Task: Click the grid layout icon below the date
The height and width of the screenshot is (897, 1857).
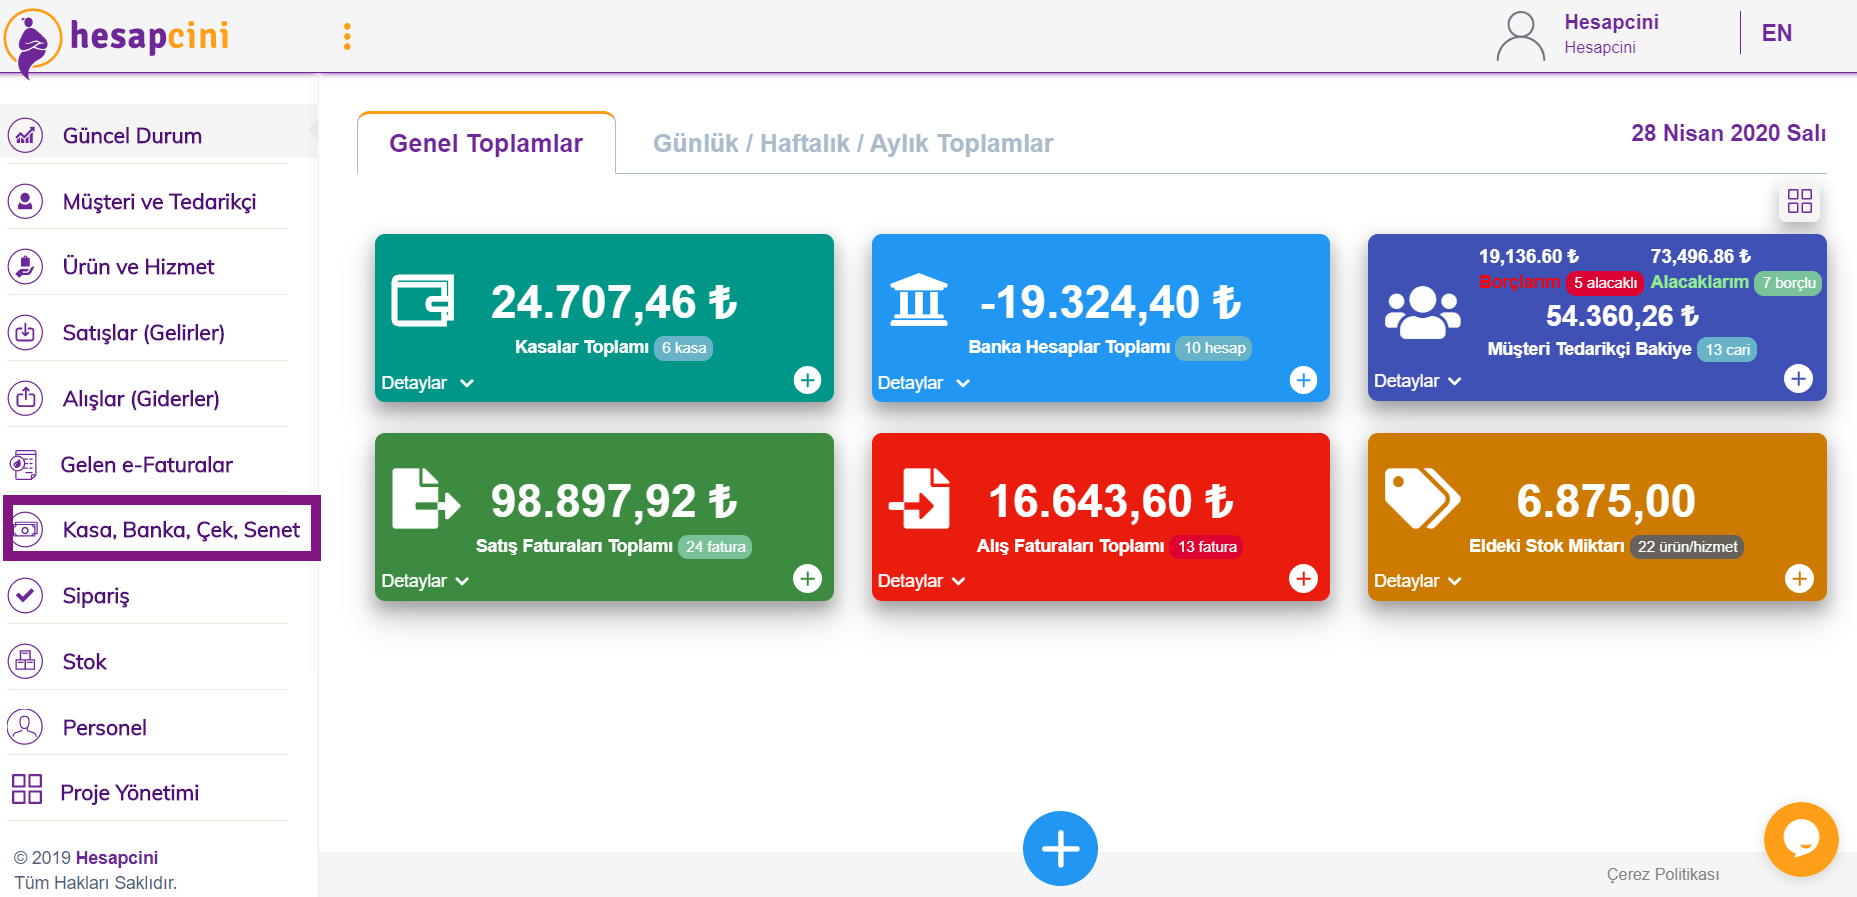Action: point(1799,201)
